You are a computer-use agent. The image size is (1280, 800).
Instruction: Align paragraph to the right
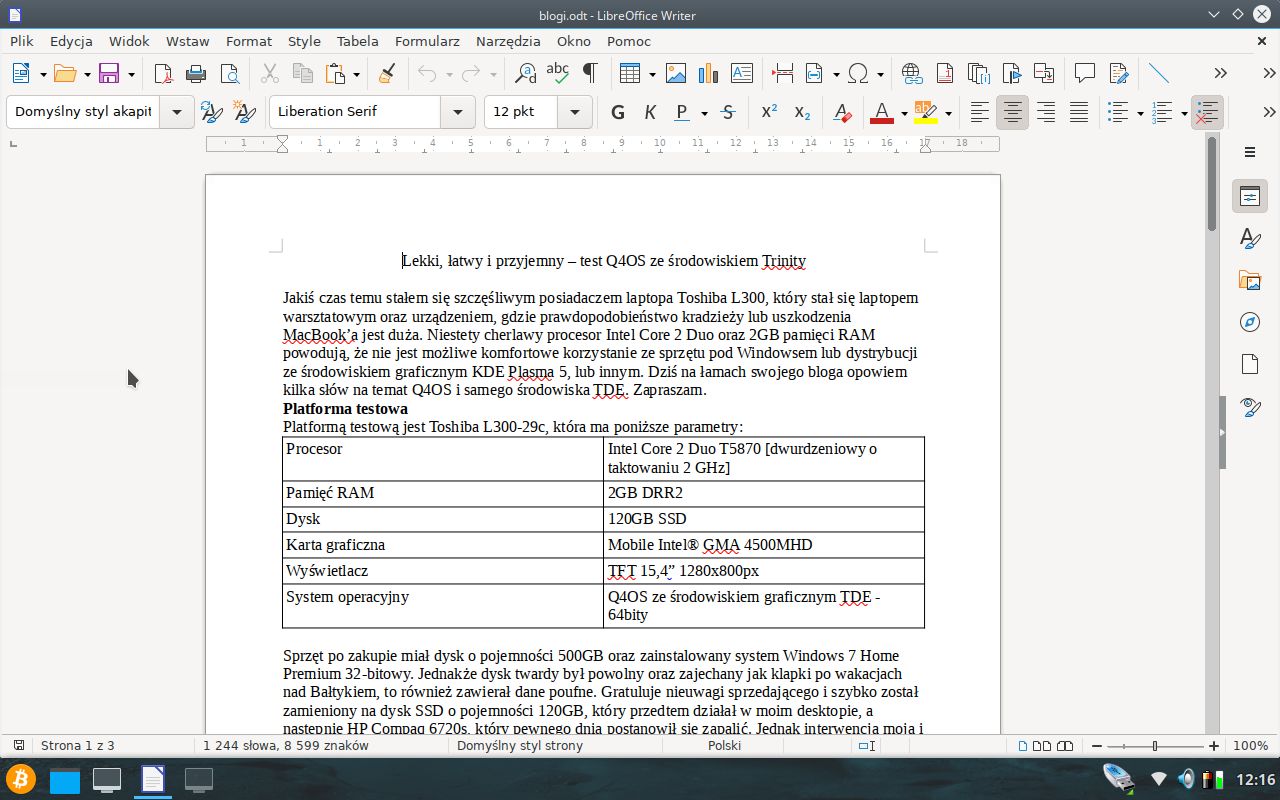coord(1046,112)
